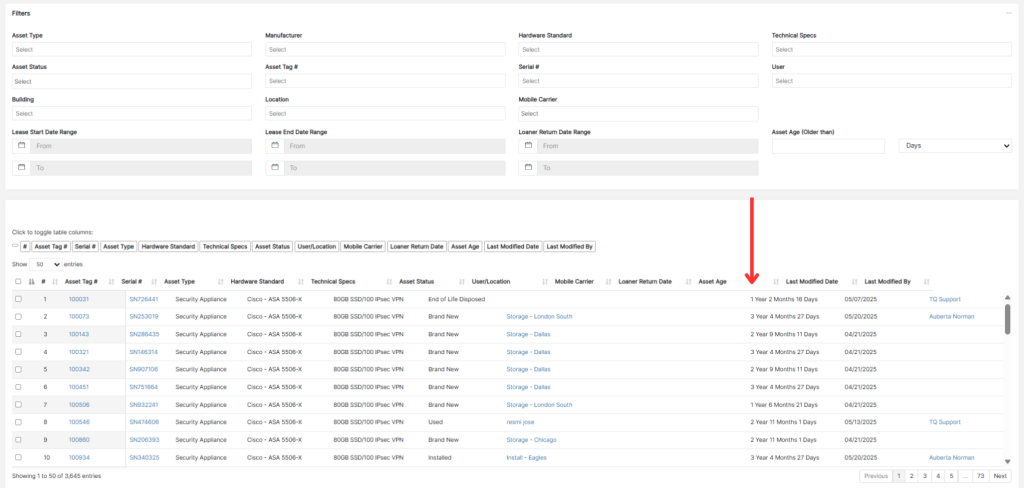Open the Mobile Carrier filter select
The image size is (1024, 488).
[638, 113]
